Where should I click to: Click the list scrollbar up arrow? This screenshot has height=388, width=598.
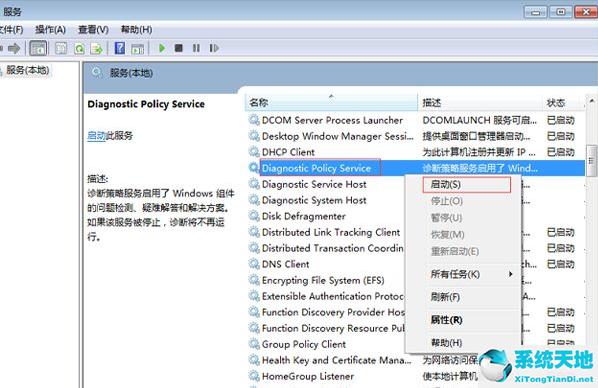pos(592,101)
